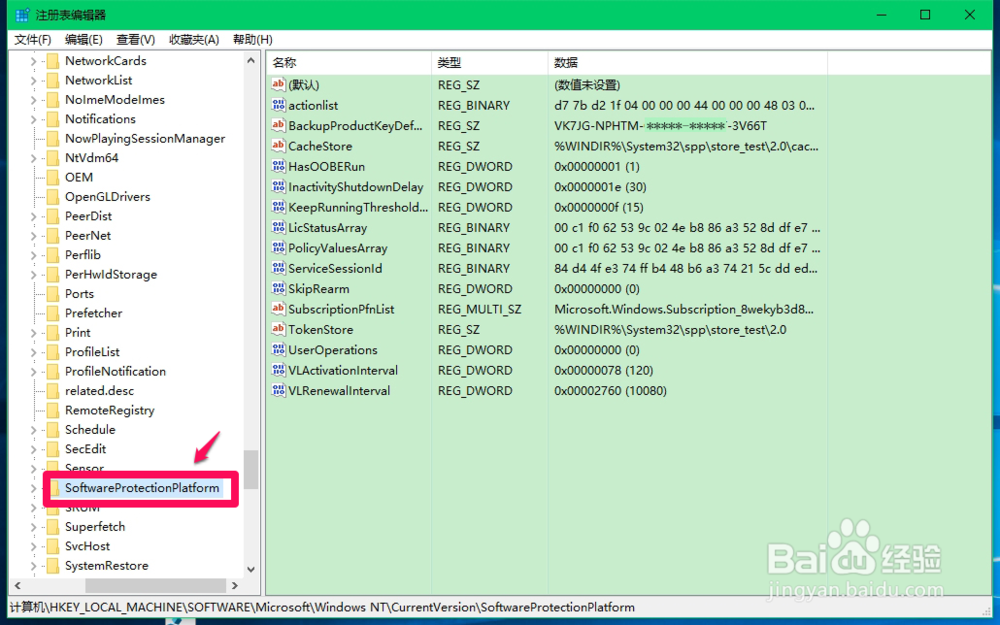Click the related.desc folder icon
This screenshot has height=625, width=1000.
click(x=52, y=390)
